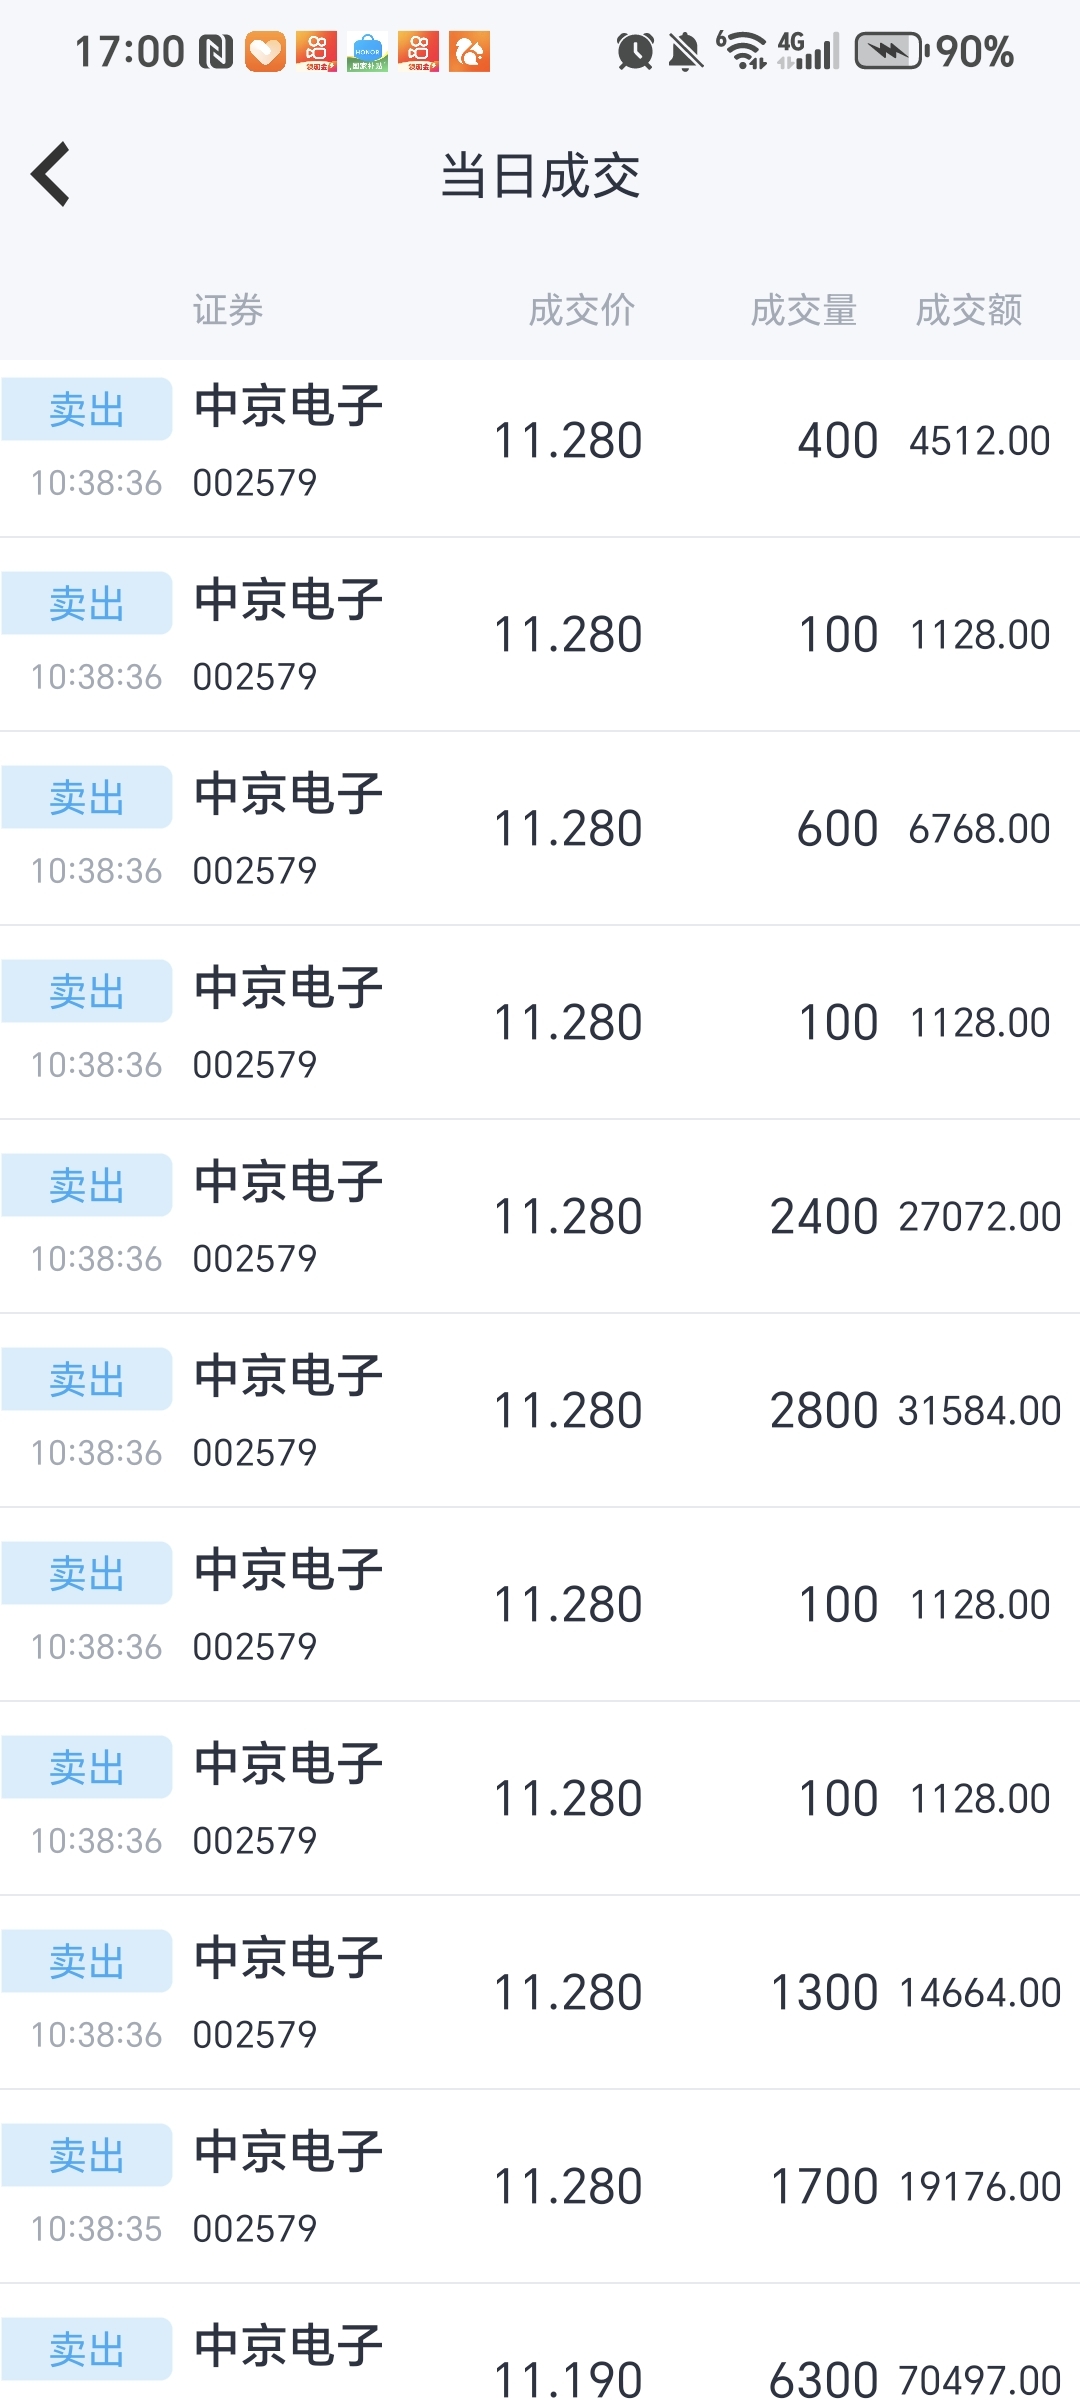Tap the Wi-Fi signal status icon

click(742, 50)
